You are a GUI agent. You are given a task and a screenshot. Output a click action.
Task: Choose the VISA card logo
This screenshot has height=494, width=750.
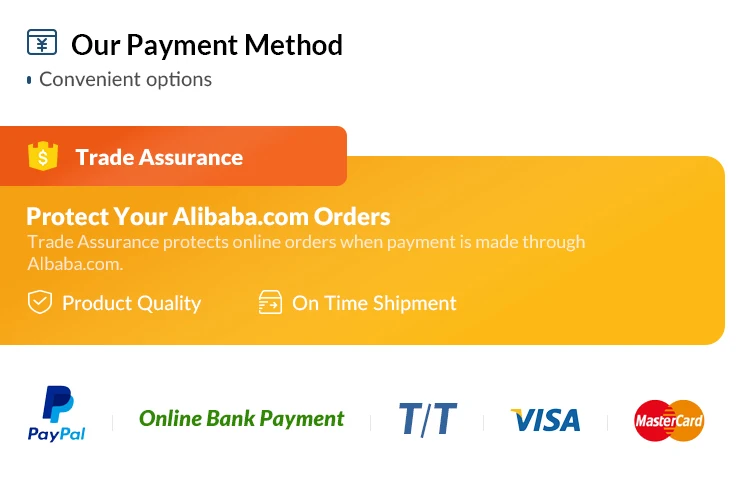(x=545, y=420)
